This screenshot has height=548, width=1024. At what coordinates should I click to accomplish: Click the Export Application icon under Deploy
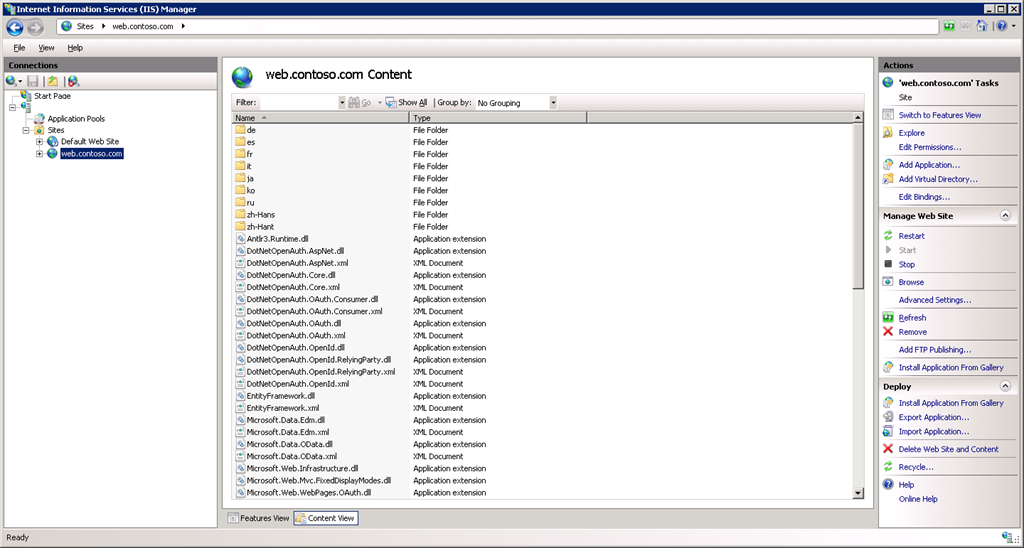click(x=888, y=417)
